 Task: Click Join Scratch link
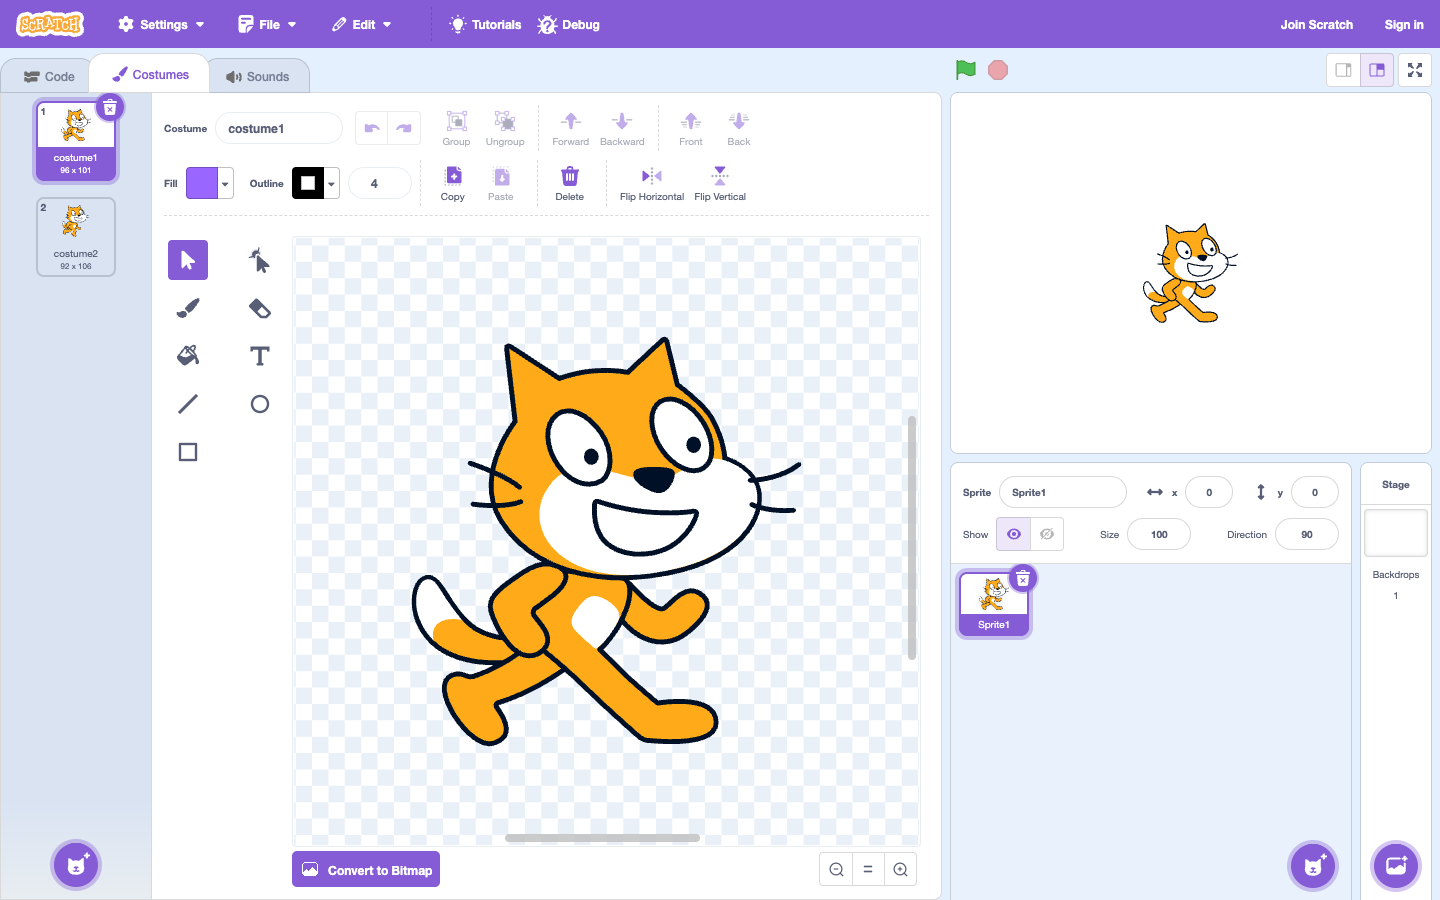(x=1316, y=24)
